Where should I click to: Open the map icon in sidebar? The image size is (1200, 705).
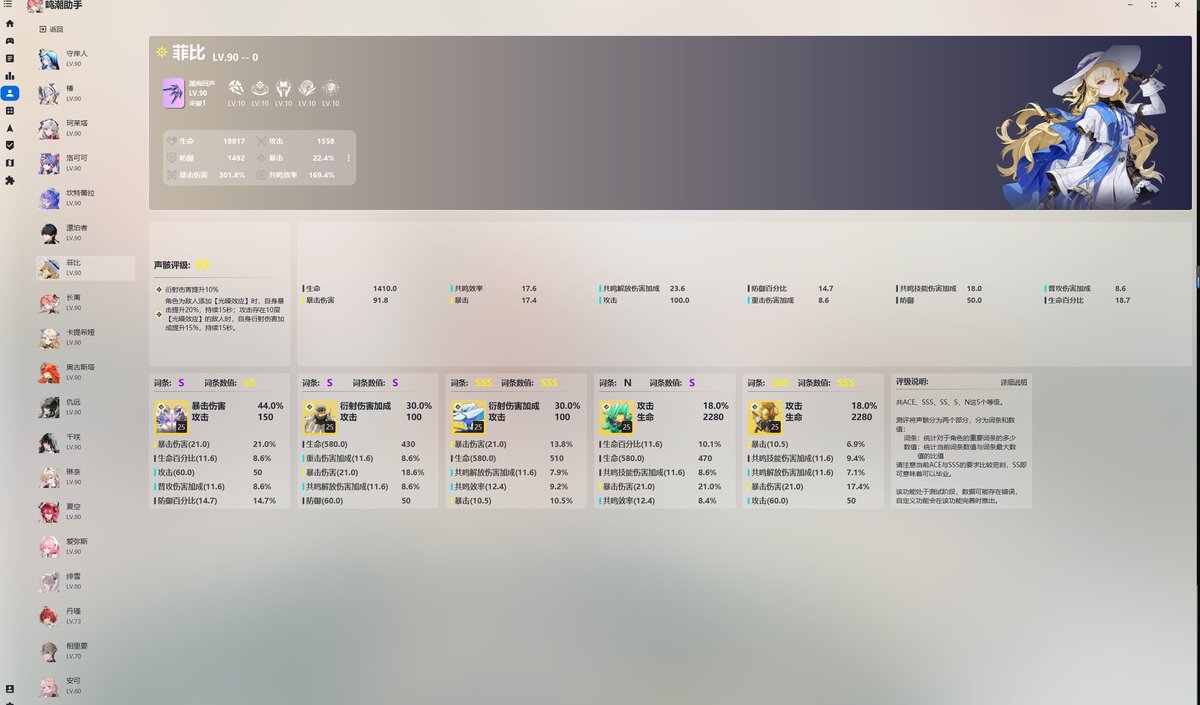[x=10, y=163]
